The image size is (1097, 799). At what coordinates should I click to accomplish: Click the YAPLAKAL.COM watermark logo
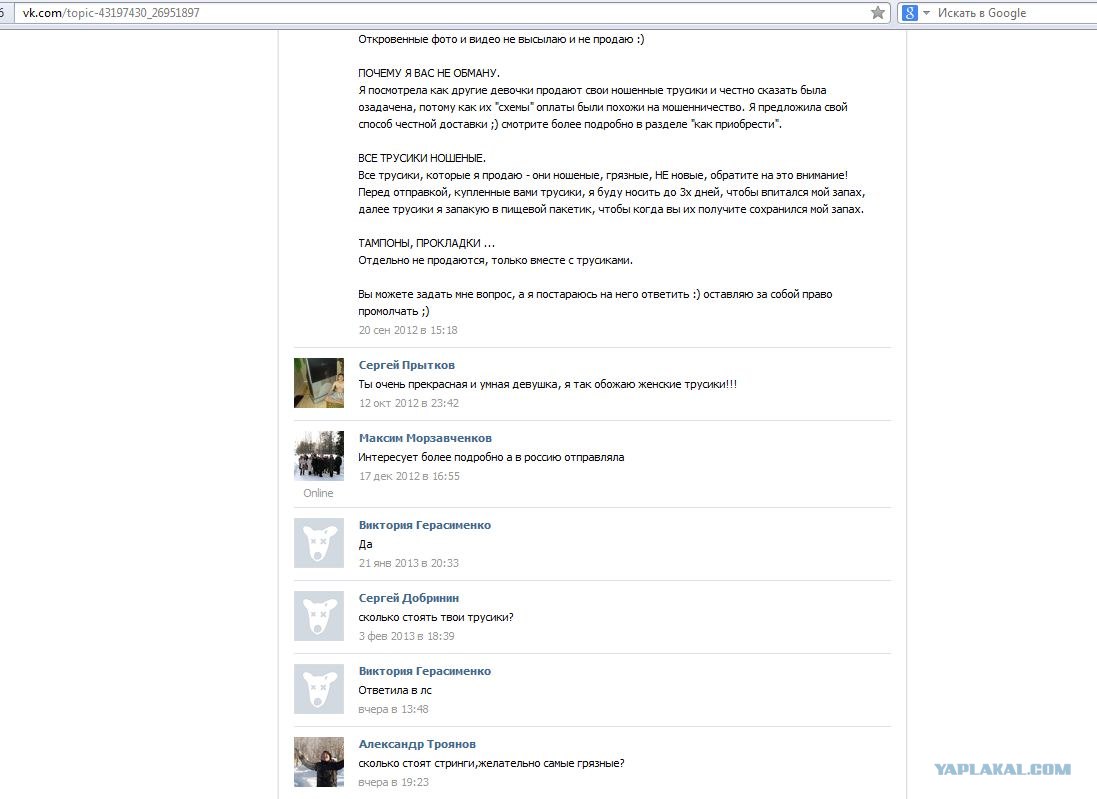(1003, 769)
